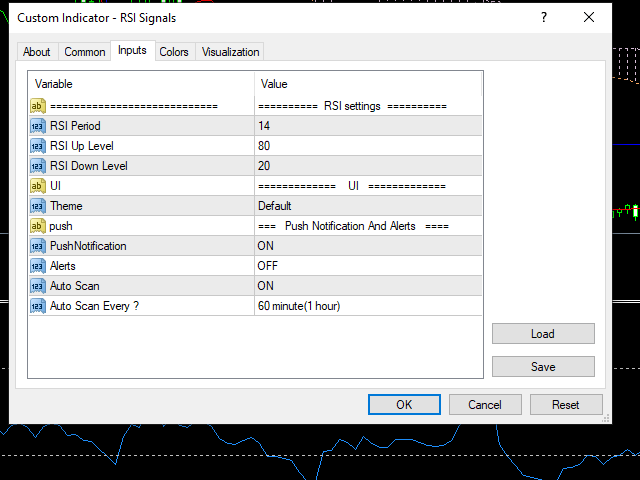Click the UI section header value

[x=352, y=186]
